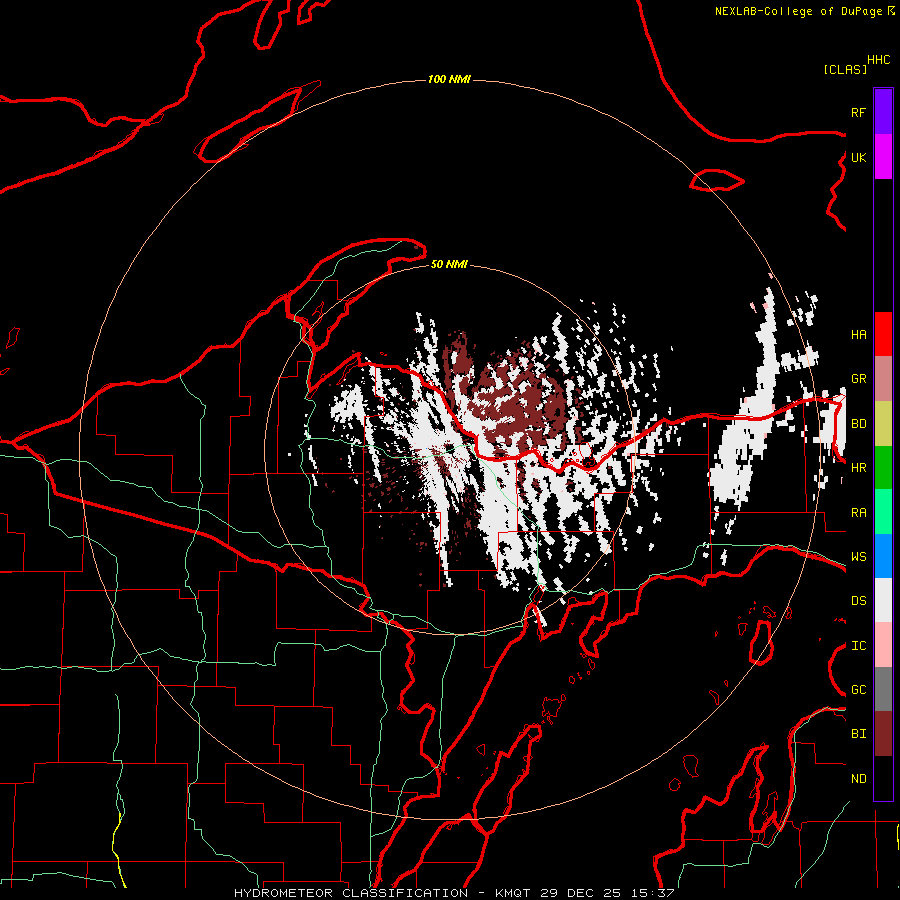Click the BD legend label
The width and height of the screenshot is (900, 900).
[858, 424]
